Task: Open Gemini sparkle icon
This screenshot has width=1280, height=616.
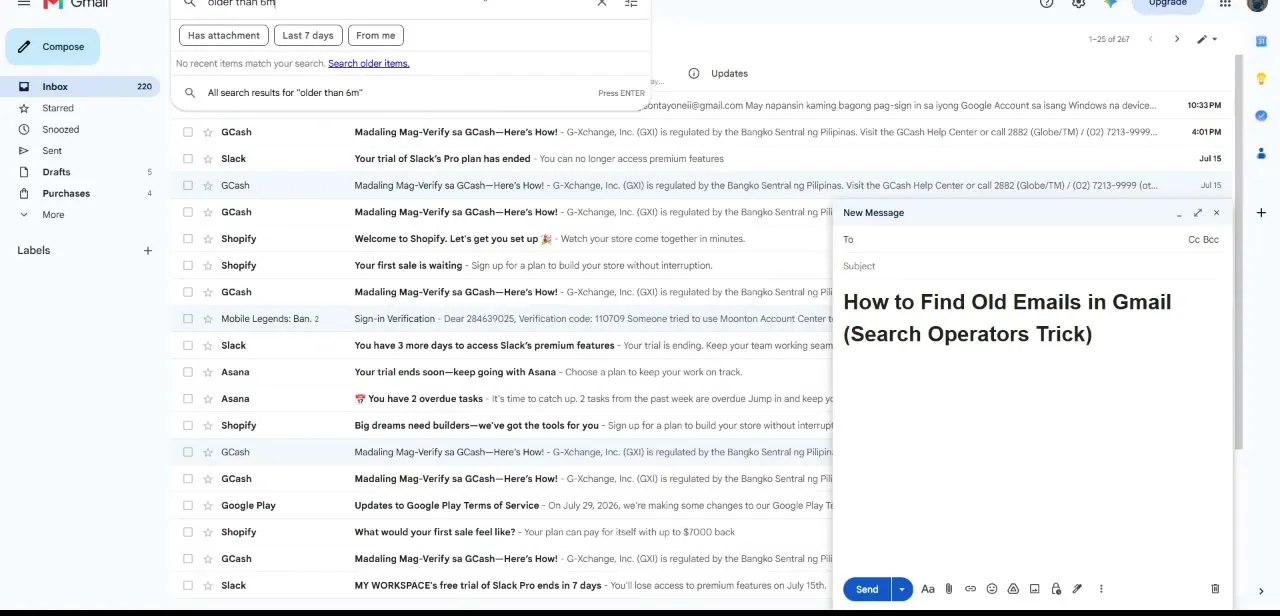Action: pyautogui.click(x=1110, y=4)
